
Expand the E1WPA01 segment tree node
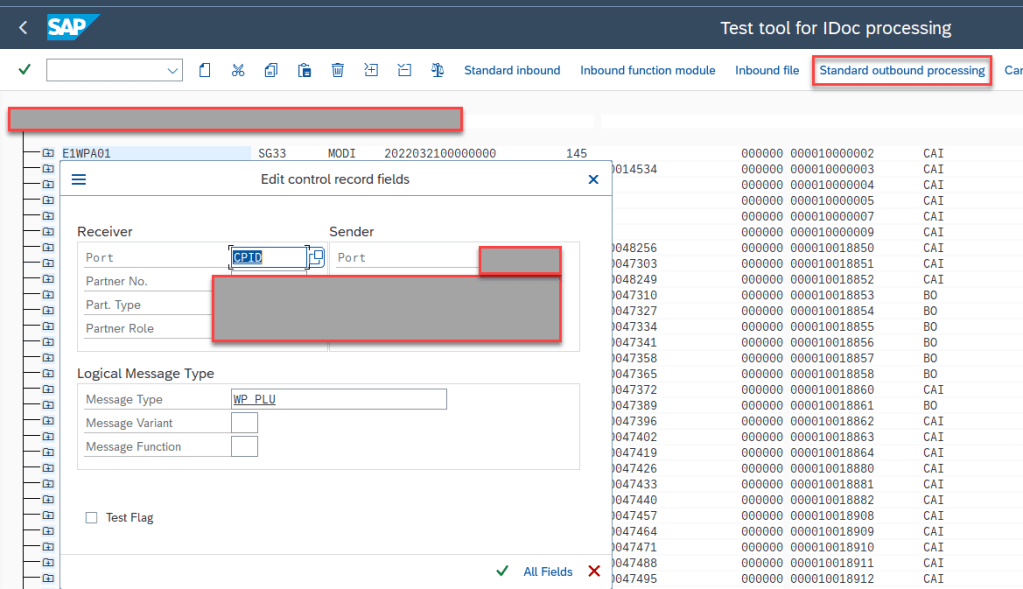click(x=48, y=153)
